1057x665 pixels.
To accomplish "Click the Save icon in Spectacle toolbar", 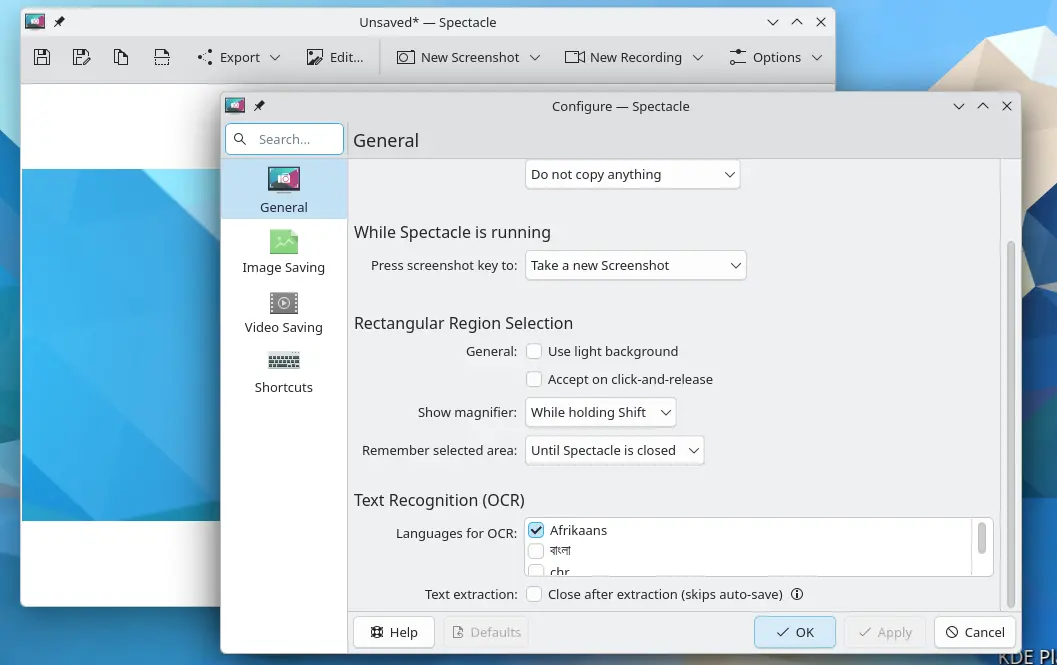I will coord(42,57).
